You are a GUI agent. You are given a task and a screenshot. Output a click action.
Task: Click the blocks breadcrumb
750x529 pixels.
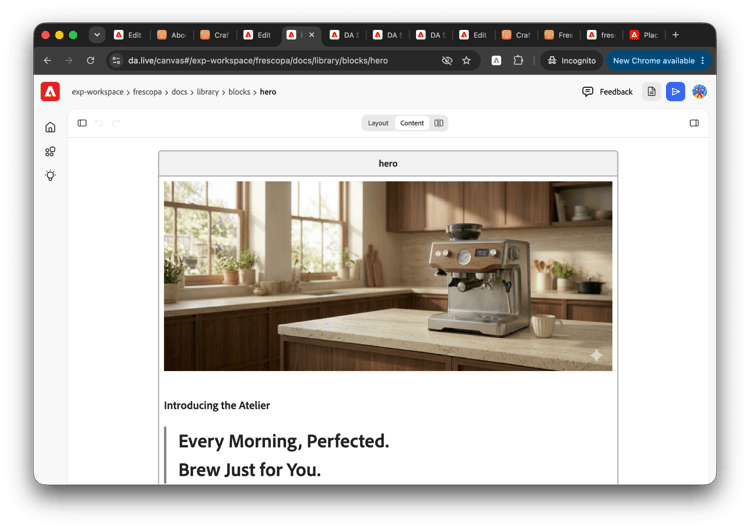[239, 92]
